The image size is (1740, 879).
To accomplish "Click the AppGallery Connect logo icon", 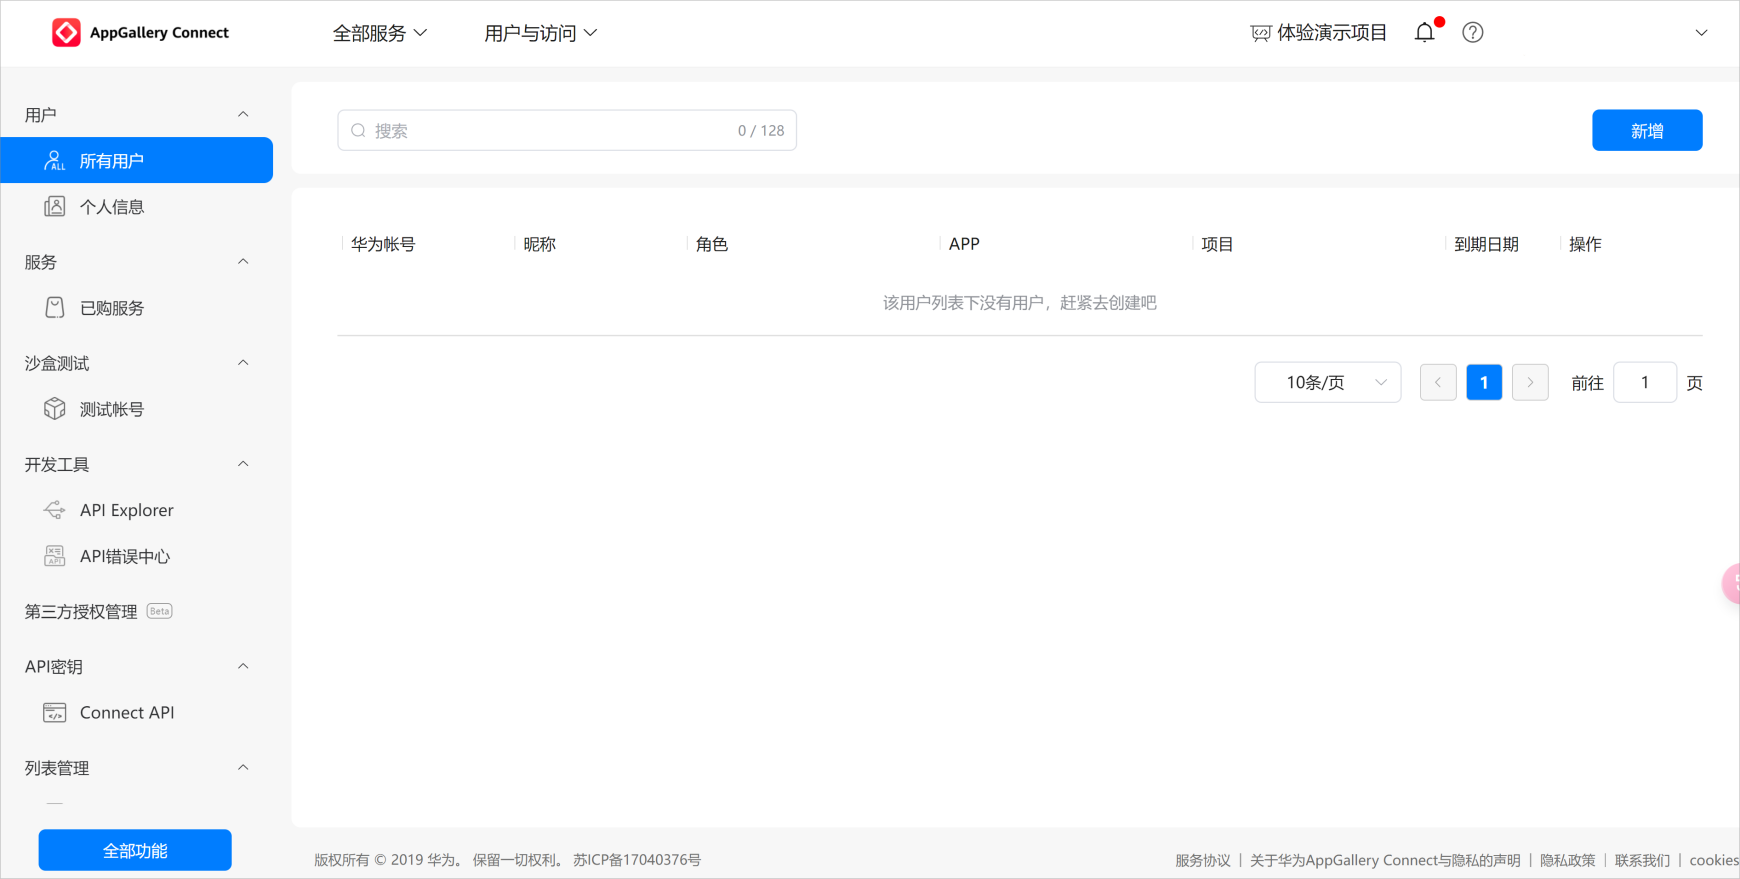I will pyautogui.click(x=66, y=33).
